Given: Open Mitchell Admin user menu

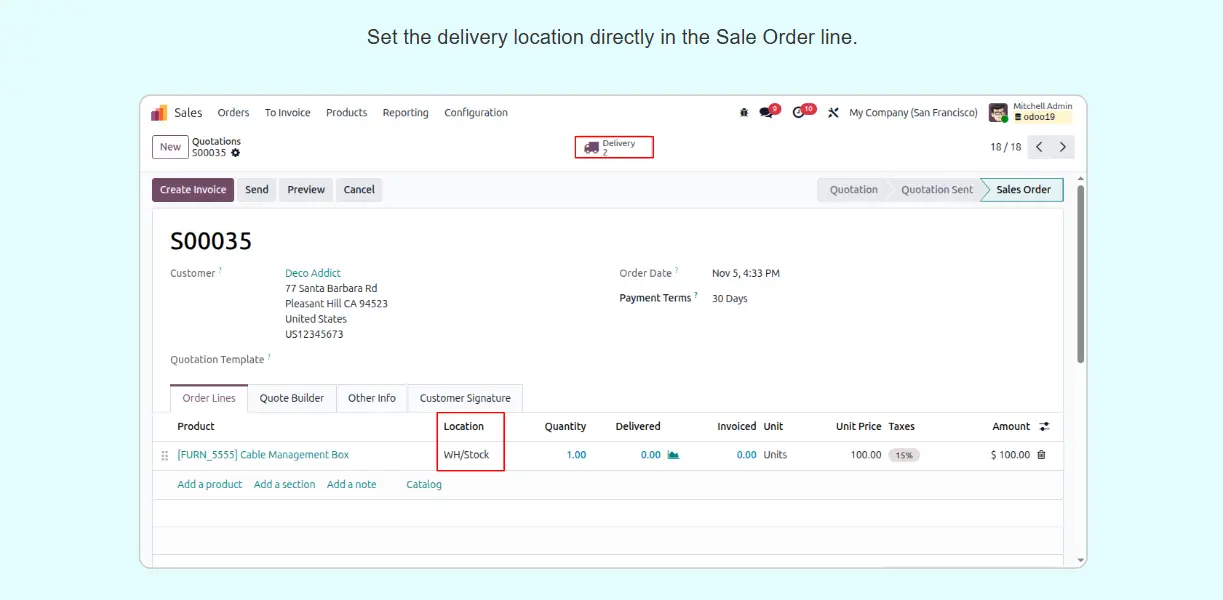Looking at the screenshot, I should (1030, 112).
